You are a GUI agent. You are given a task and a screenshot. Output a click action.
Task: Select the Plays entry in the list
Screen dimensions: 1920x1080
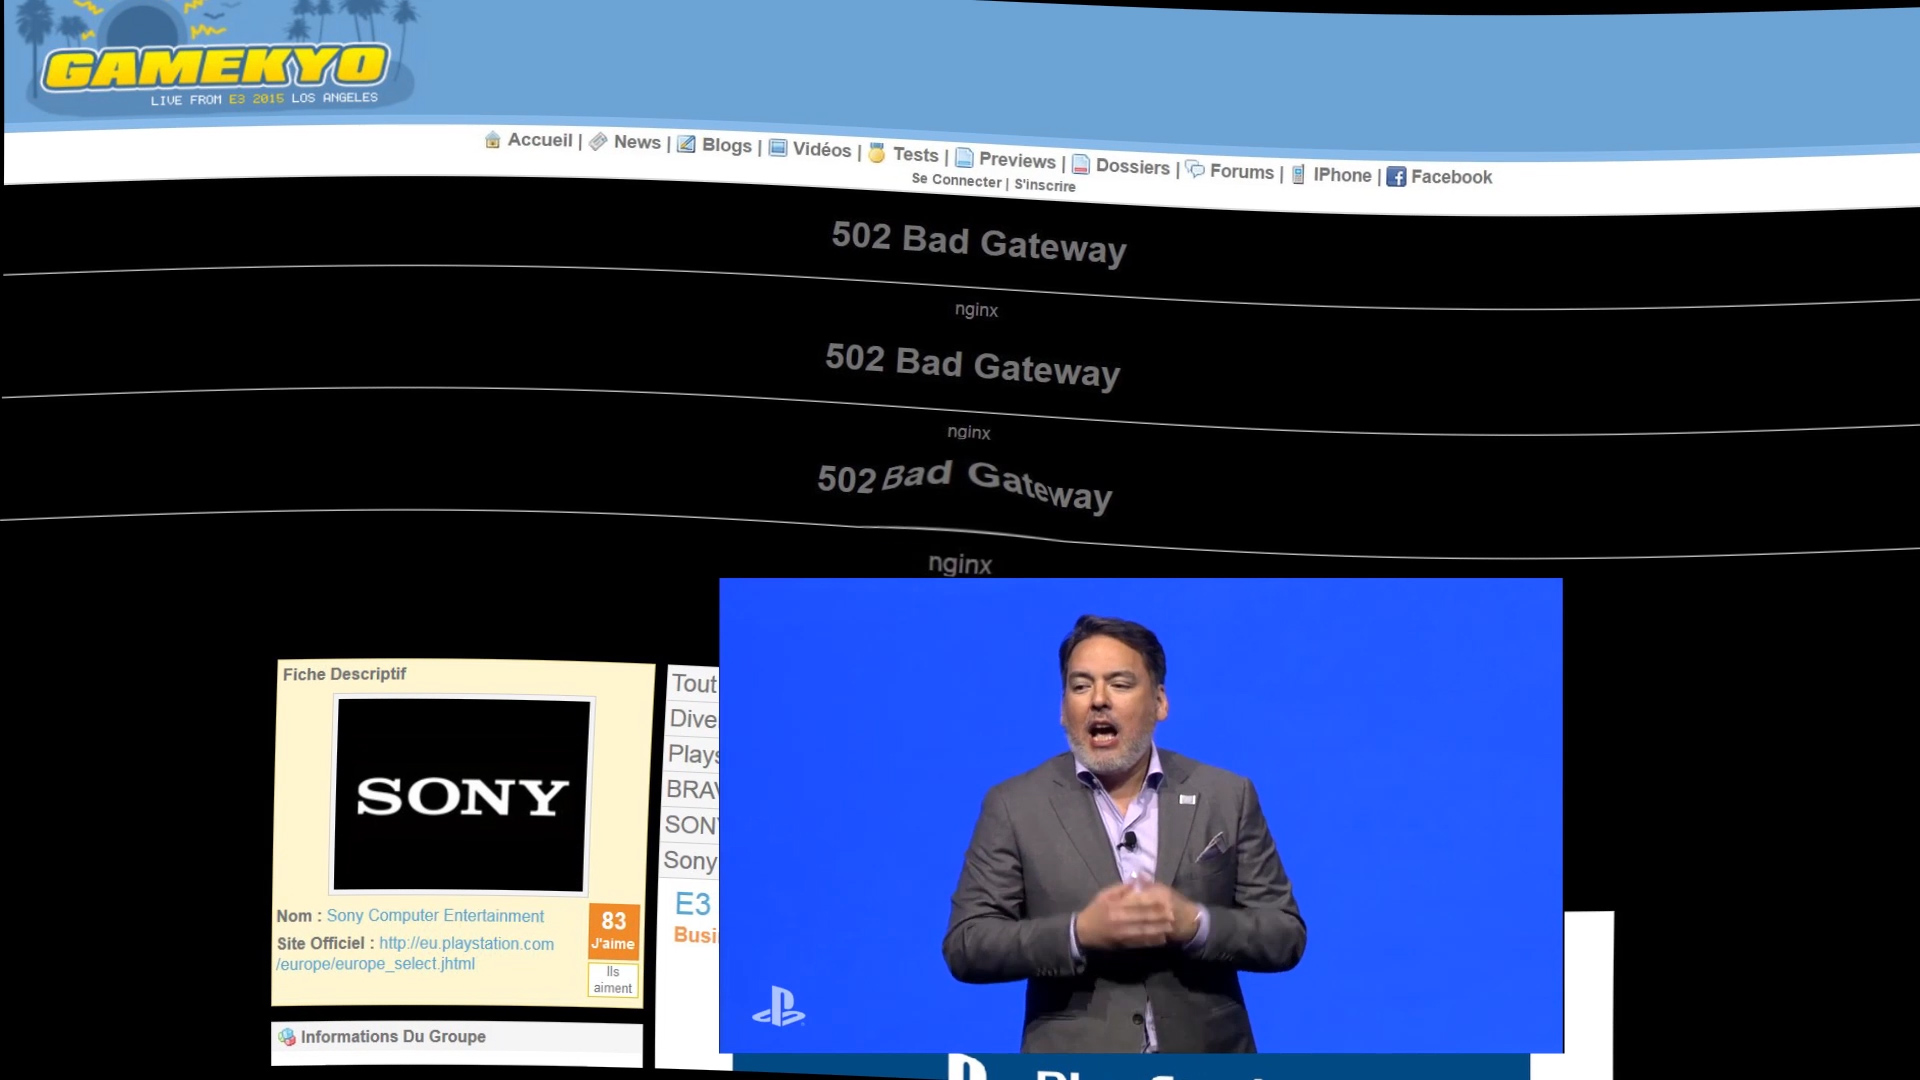pos(693,754)
